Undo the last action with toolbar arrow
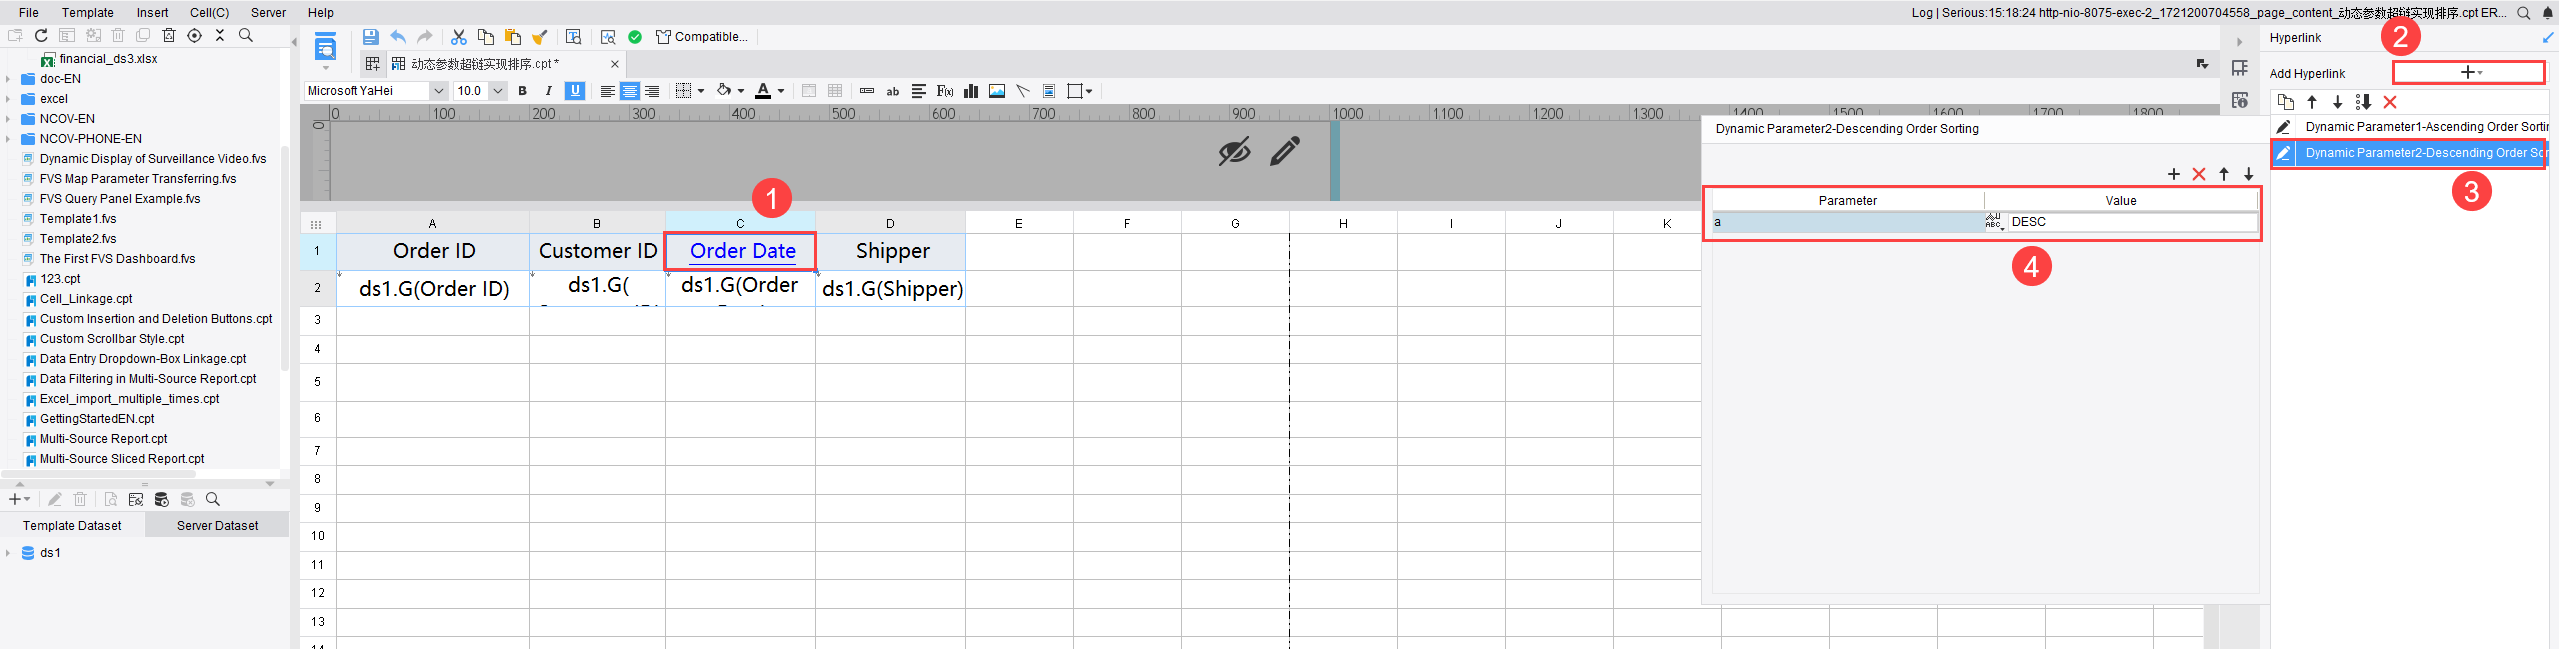Screen dimensions: 2559x649 click(x=398, y=37)
